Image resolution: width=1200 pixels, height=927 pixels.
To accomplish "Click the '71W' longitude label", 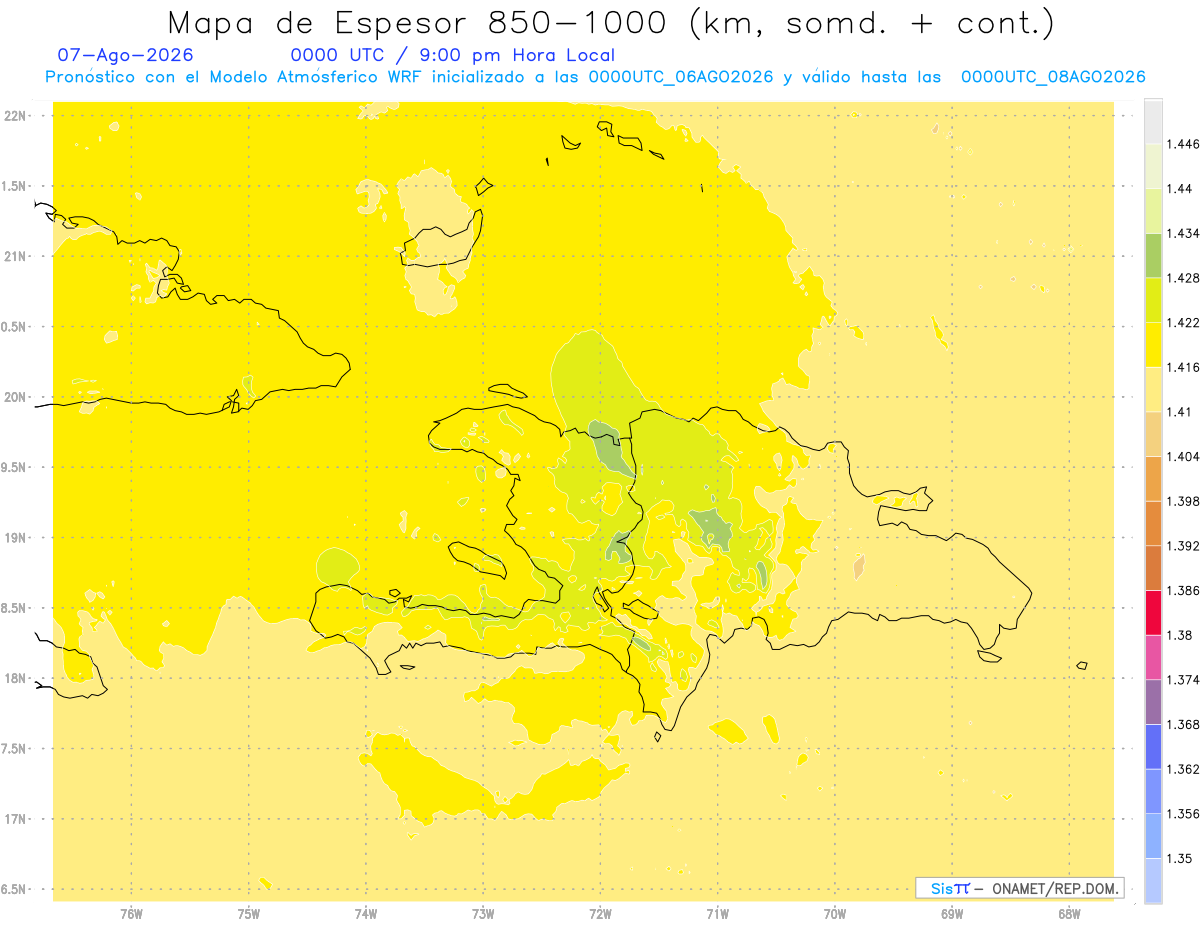I will [717, 914].
